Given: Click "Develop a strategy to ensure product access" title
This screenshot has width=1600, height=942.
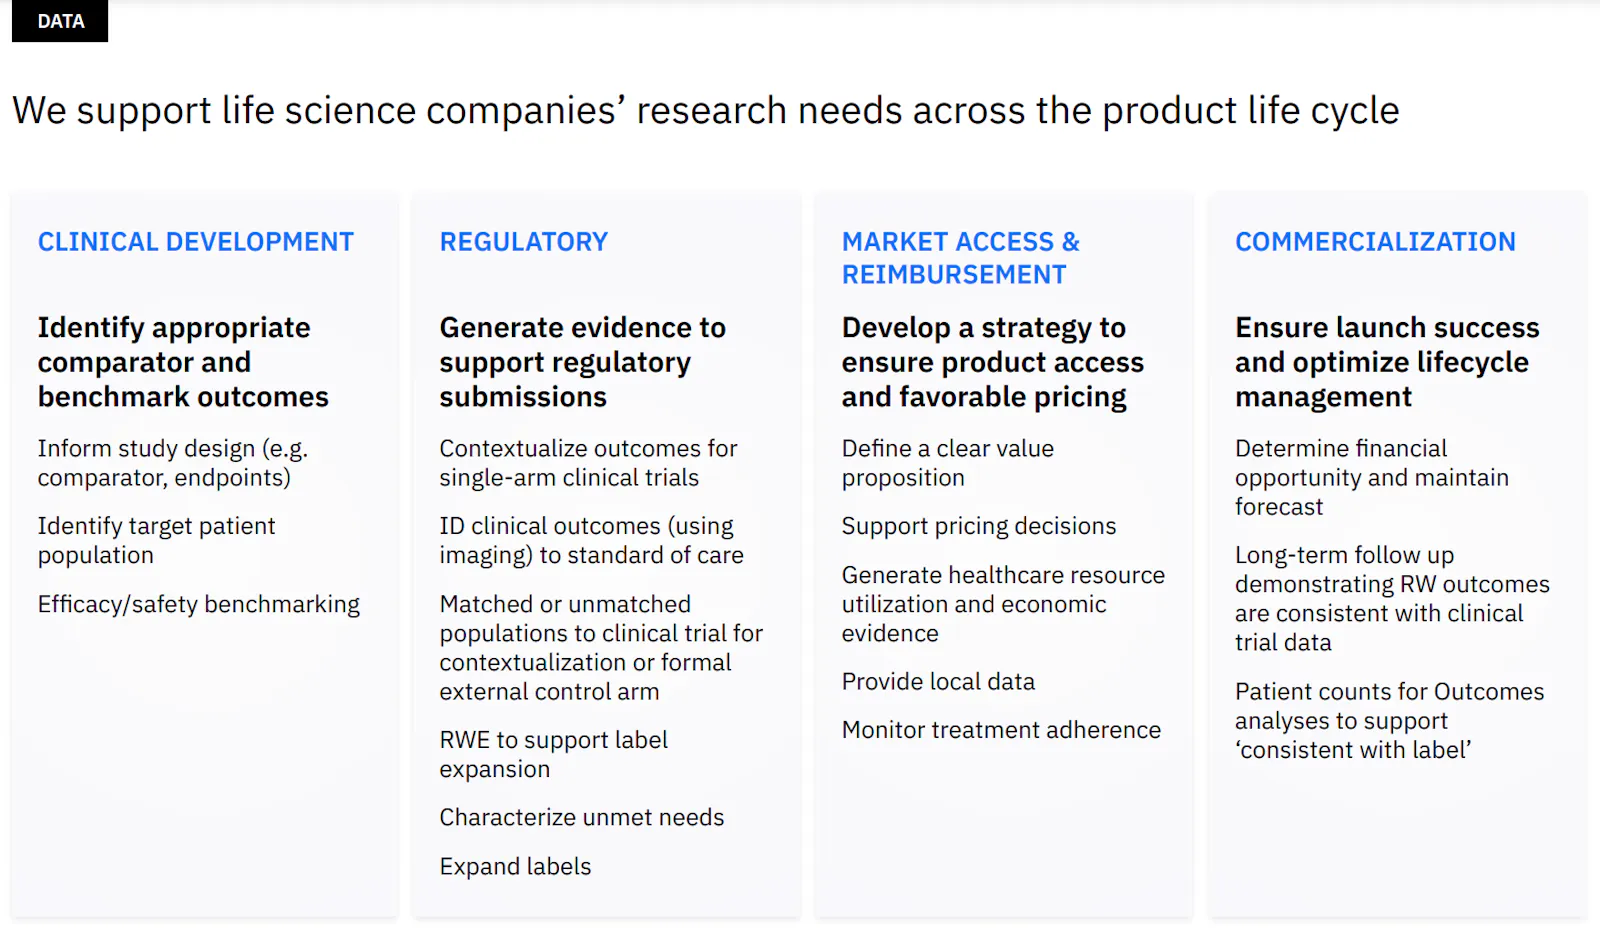Looking at the screenshot, I should [x=992, y=362].
